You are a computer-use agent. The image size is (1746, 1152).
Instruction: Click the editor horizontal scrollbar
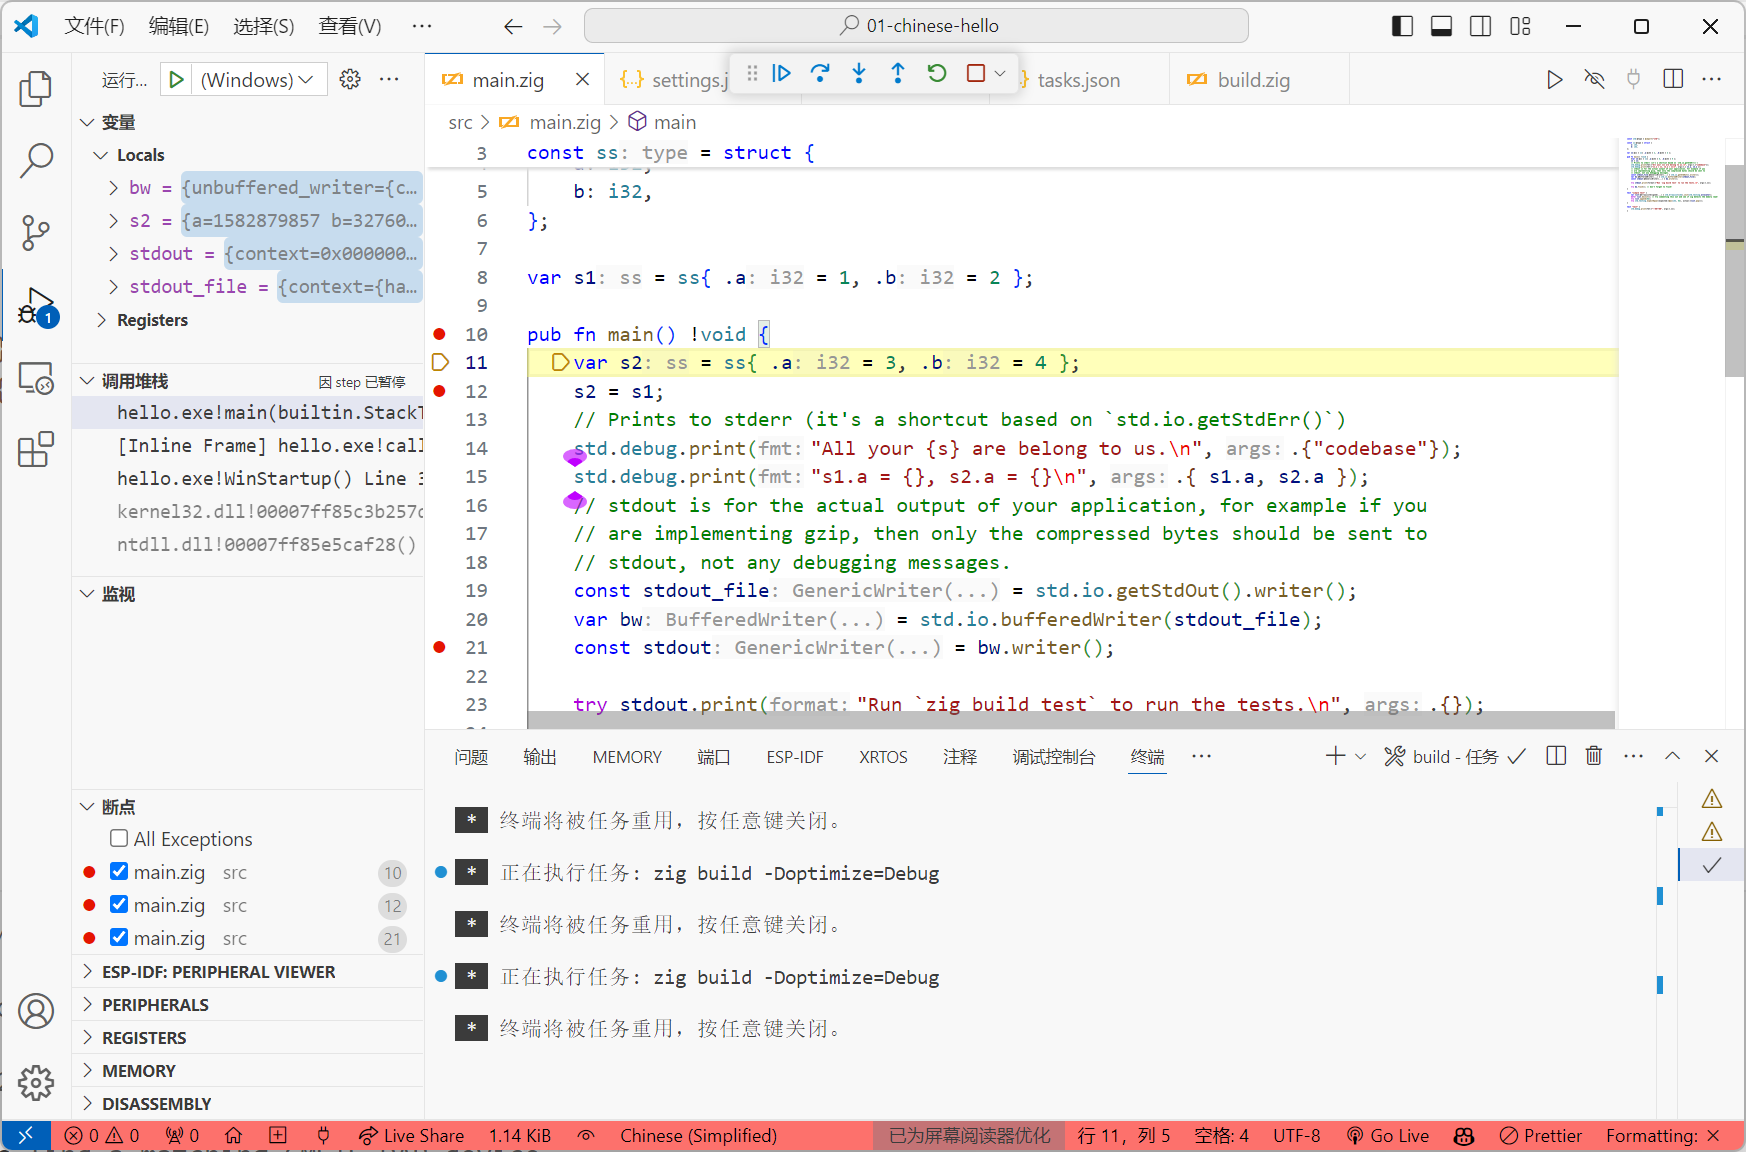coord(1070,719)
